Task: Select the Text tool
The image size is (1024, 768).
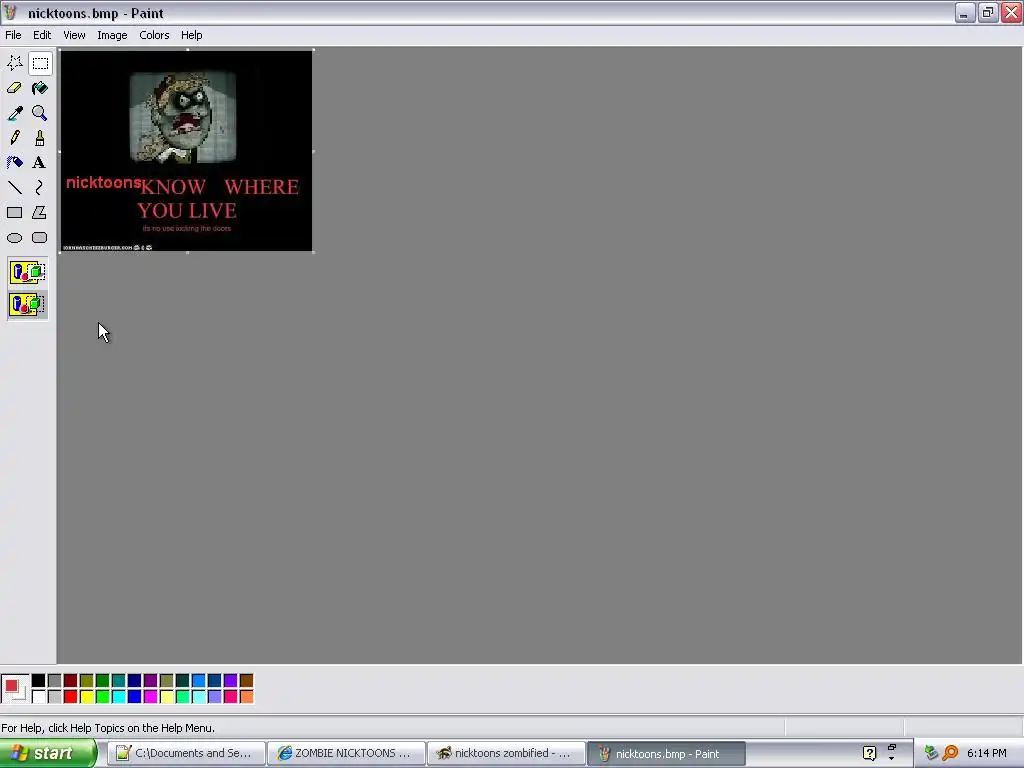Action: pos(40,163)
